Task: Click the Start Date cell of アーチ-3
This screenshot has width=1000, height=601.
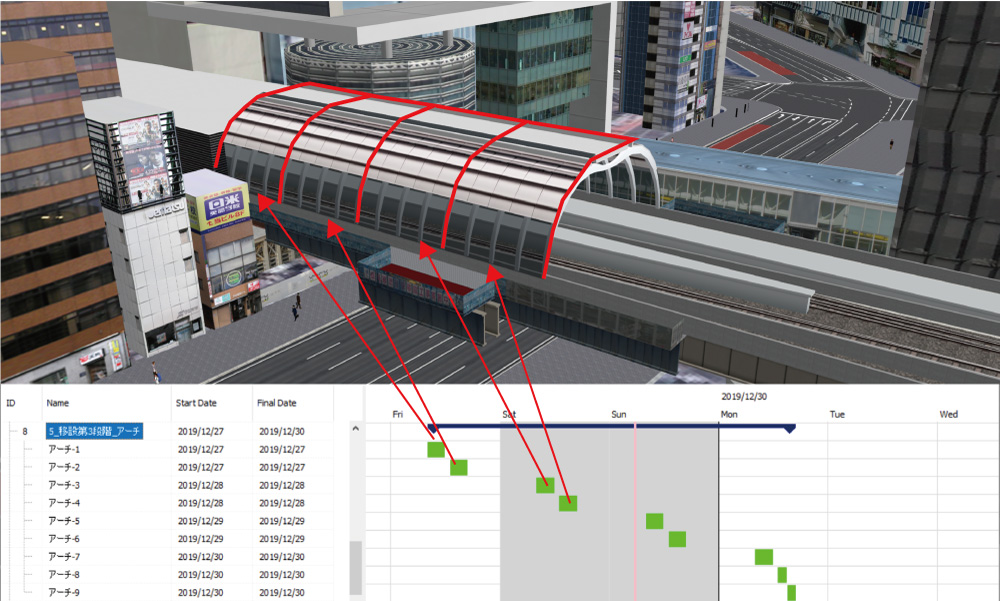Action: tap(201, 485)
